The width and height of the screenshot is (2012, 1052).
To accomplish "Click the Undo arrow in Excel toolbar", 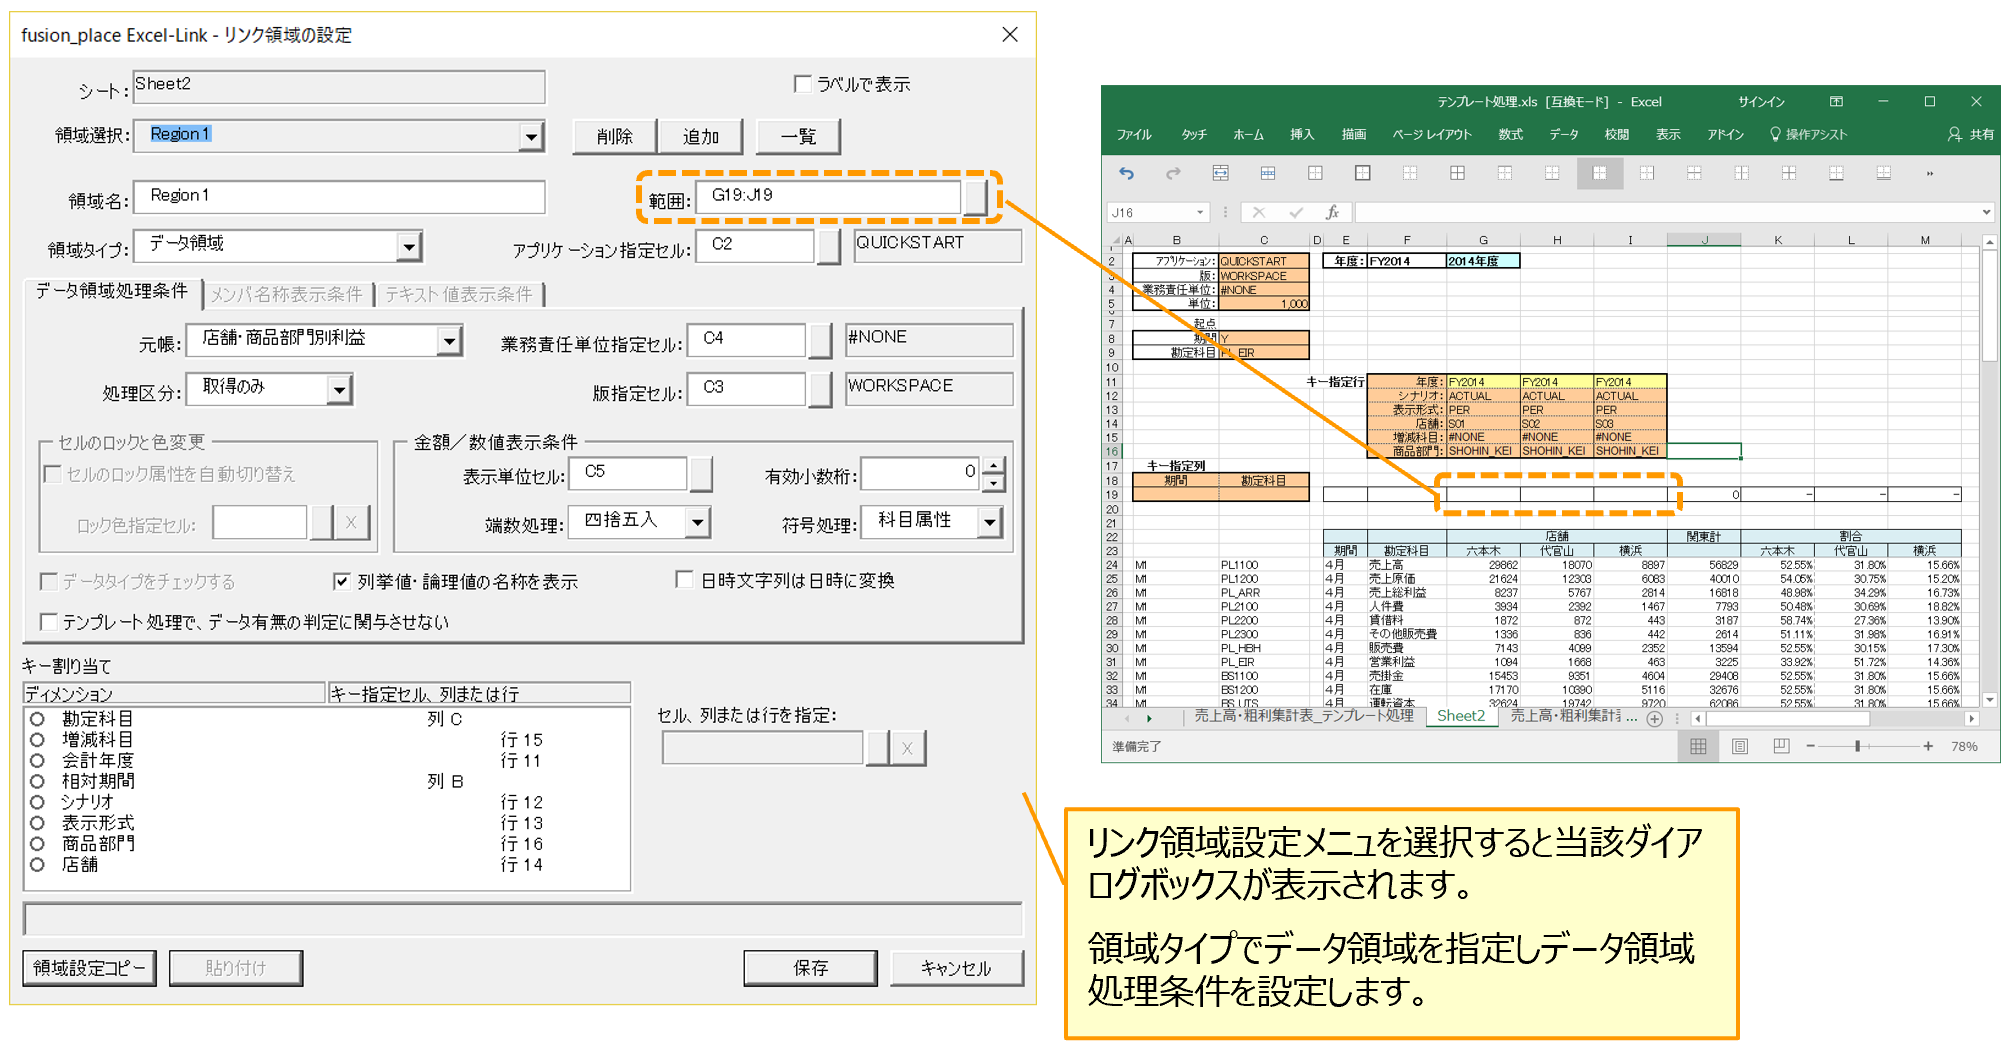I will [x=1127, y=174].
